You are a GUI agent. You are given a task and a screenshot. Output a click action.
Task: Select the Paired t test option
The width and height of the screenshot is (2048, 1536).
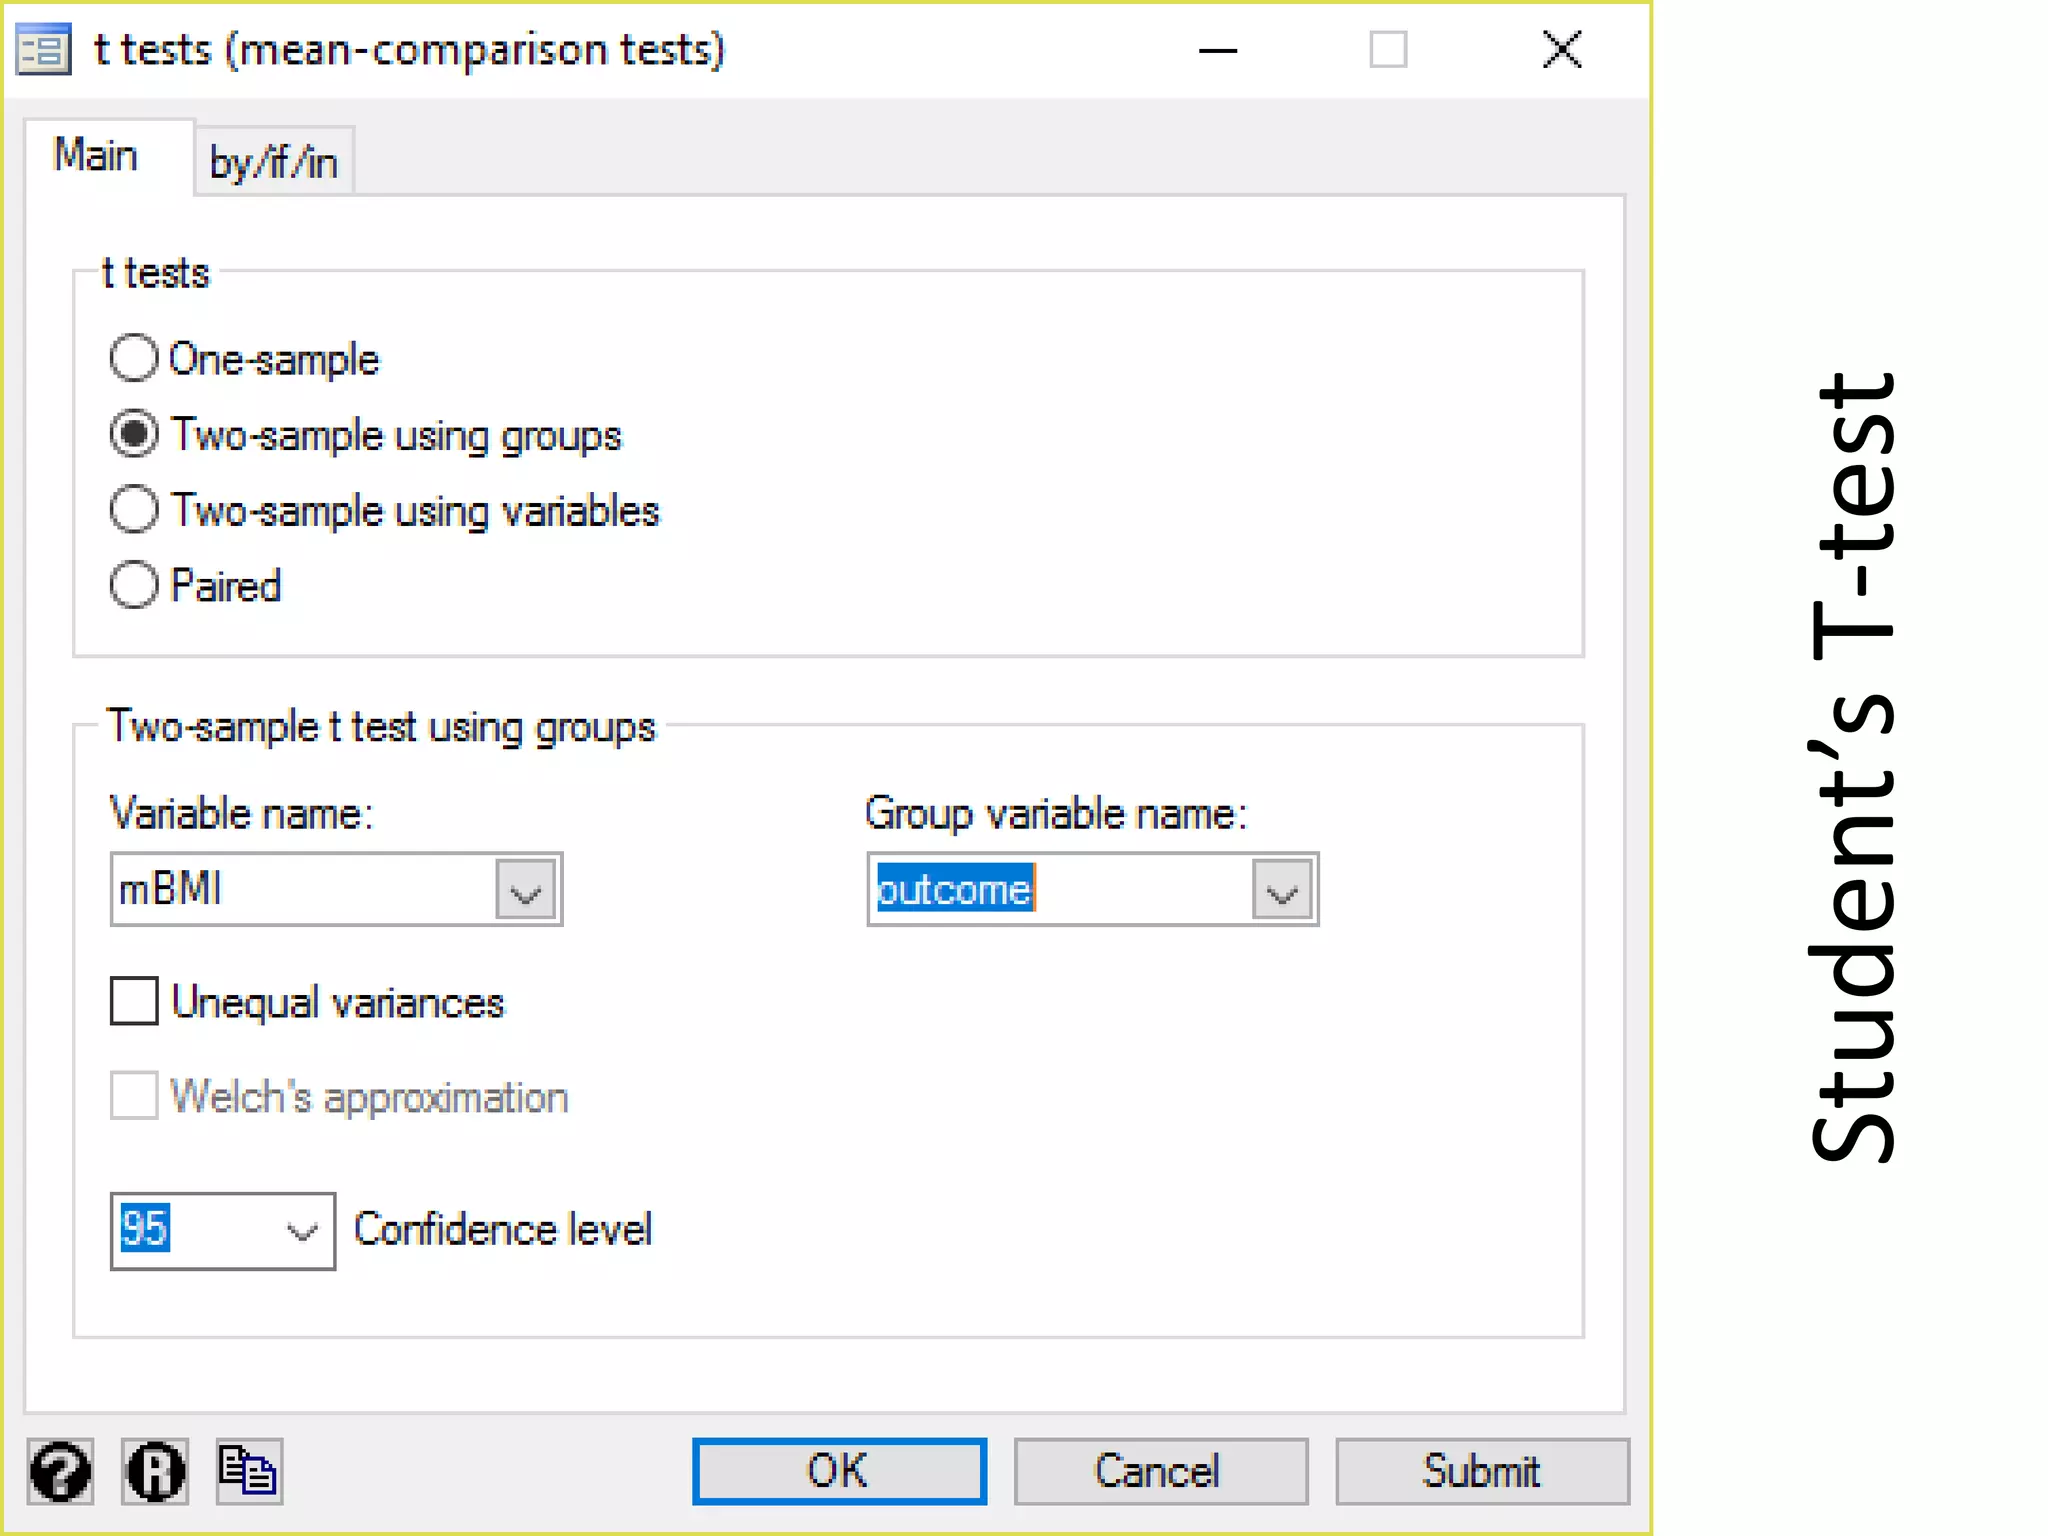pos(134,585)
